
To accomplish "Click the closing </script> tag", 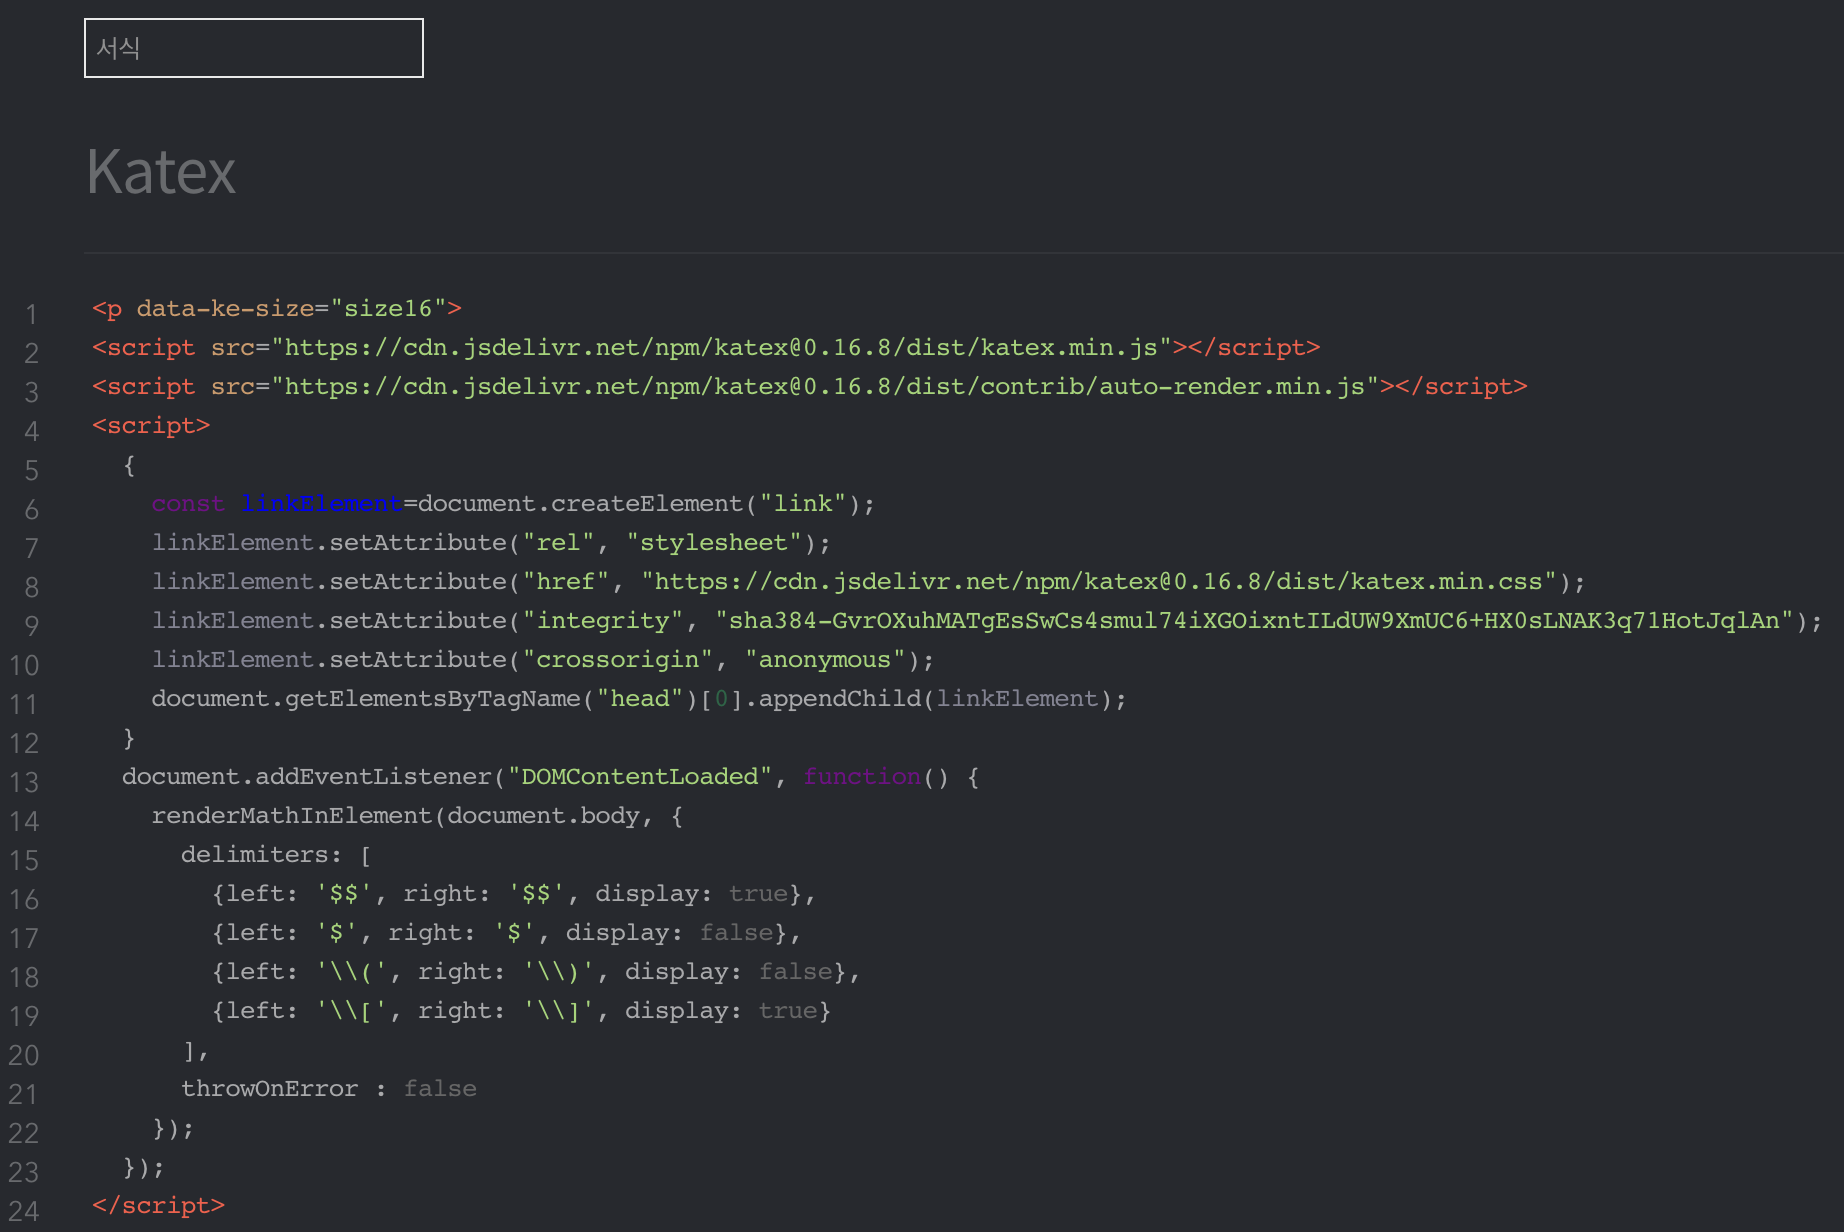I will click(158, 1206).
